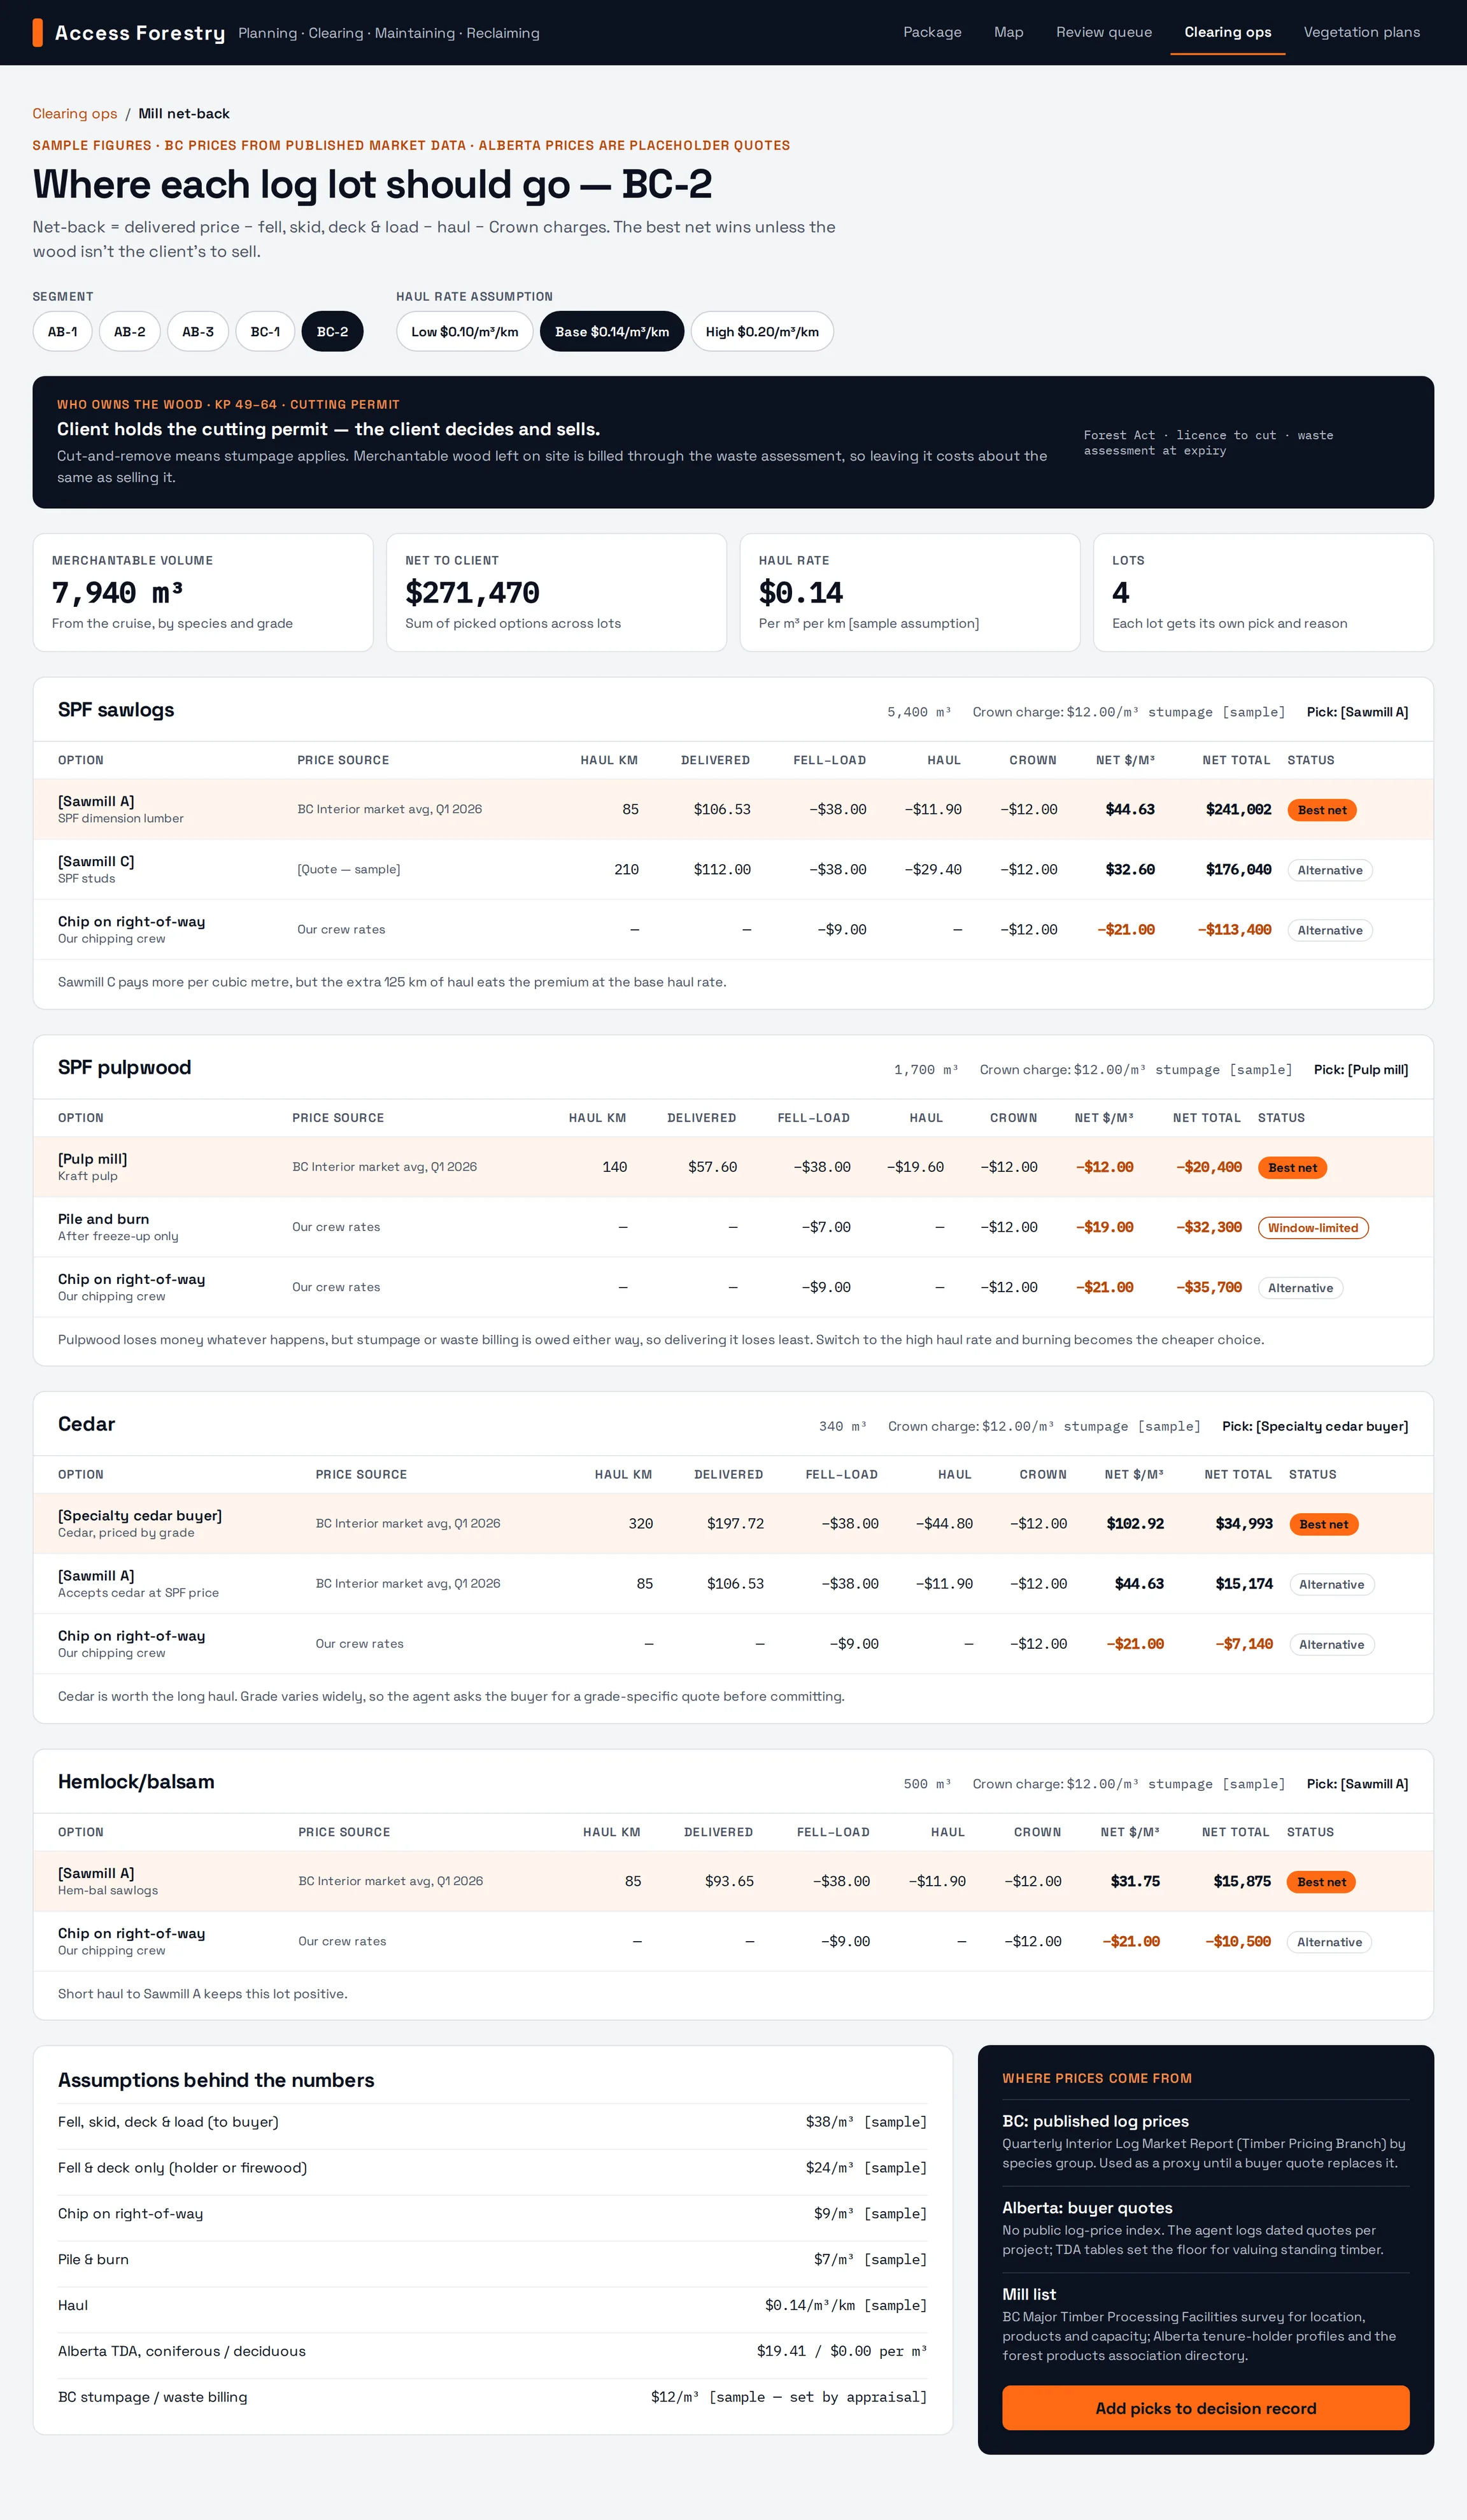Click the Window-limited status badge
This screenshot has height=2520, width=1467.
[x=1313, y=1228]
